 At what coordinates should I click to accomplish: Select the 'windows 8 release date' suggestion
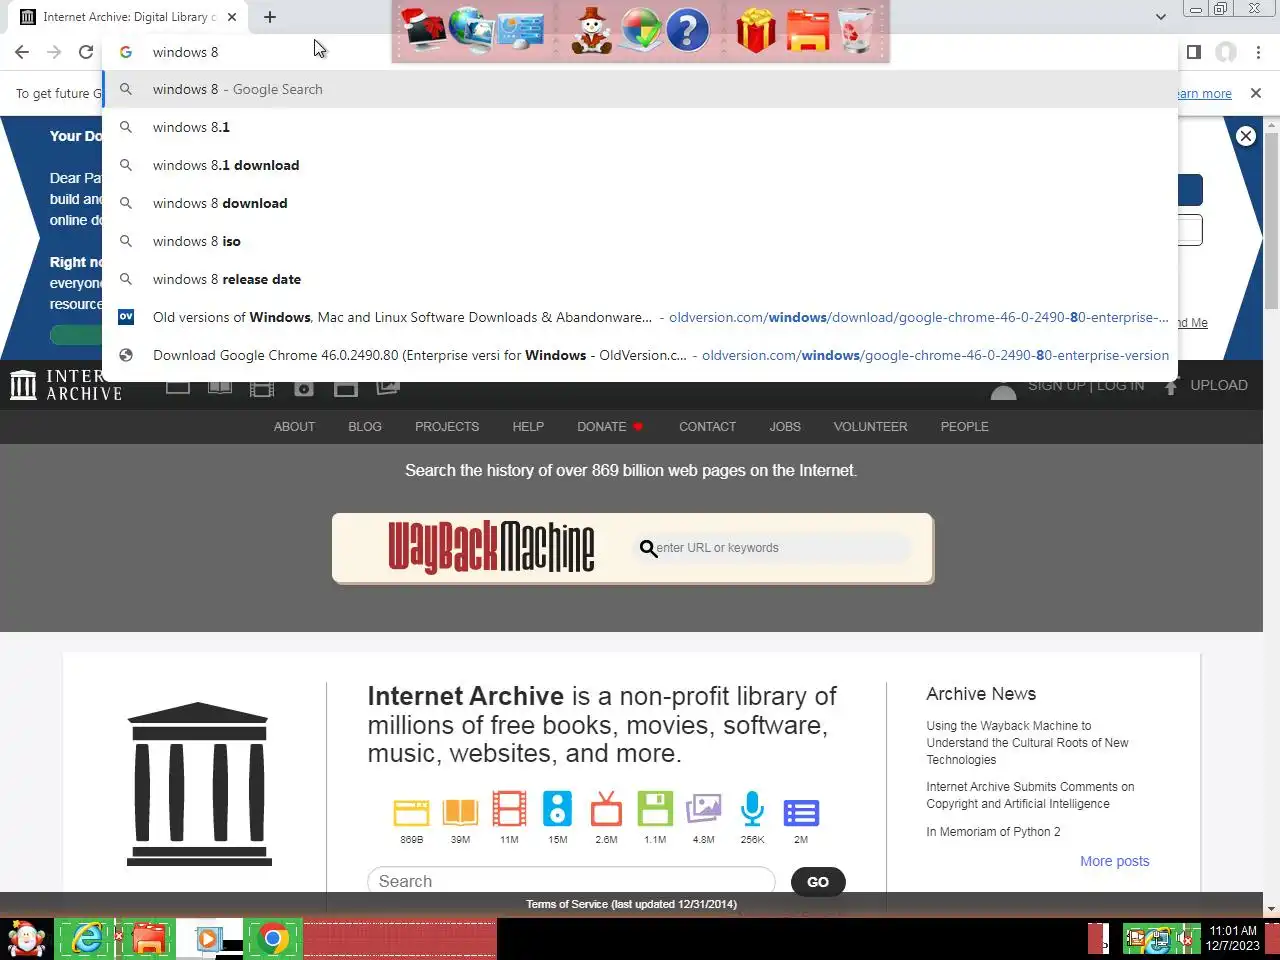tap(640, 279)
